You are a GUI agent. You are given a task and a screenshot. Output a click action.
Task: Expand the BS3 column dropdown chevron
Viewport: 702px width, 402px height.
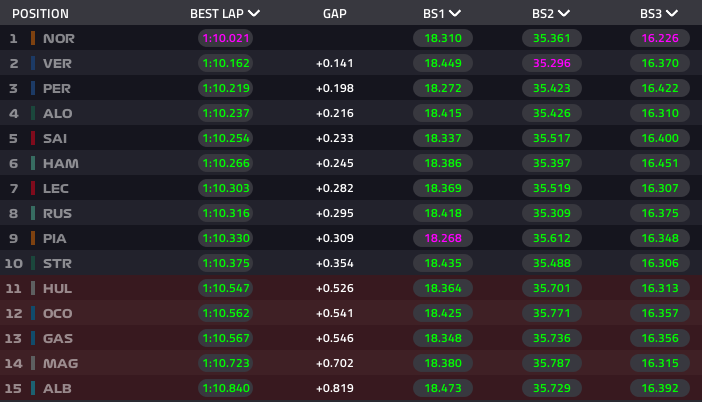(x=672, y=13)
